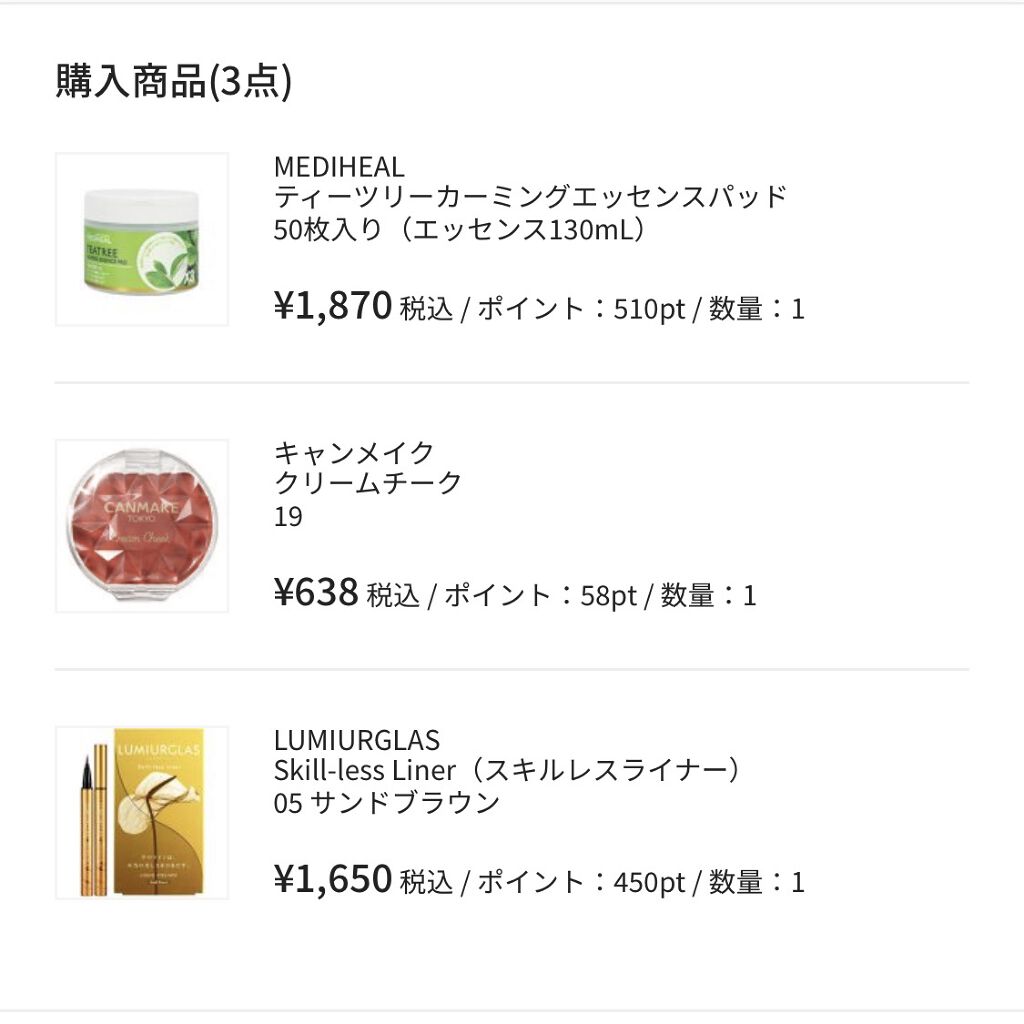The height and width of the screenshot is (1024, 1024).
Task: Click the ¥638 price
Action: click(316, 593)
